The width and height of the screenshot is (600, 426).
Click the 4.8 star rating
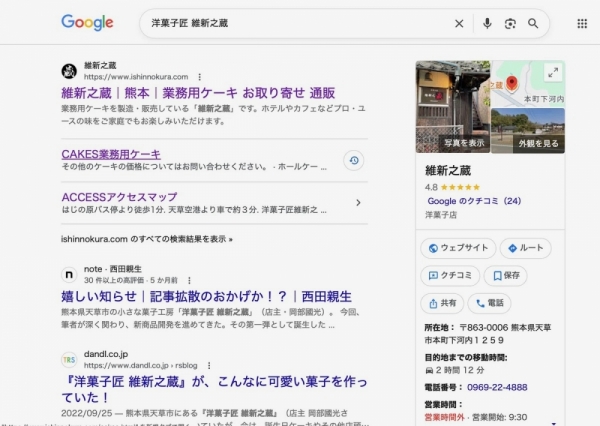point(452,187)
